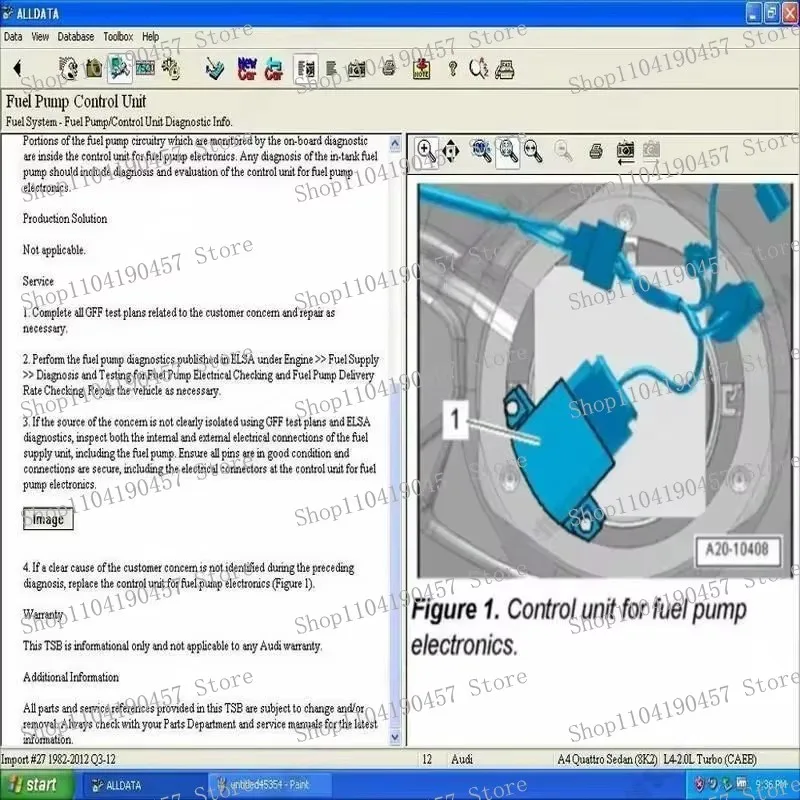Viewport: 800px width, 800px height.
Task: Switch to the text-only layout icon
Action: click(x=332, y=69)
